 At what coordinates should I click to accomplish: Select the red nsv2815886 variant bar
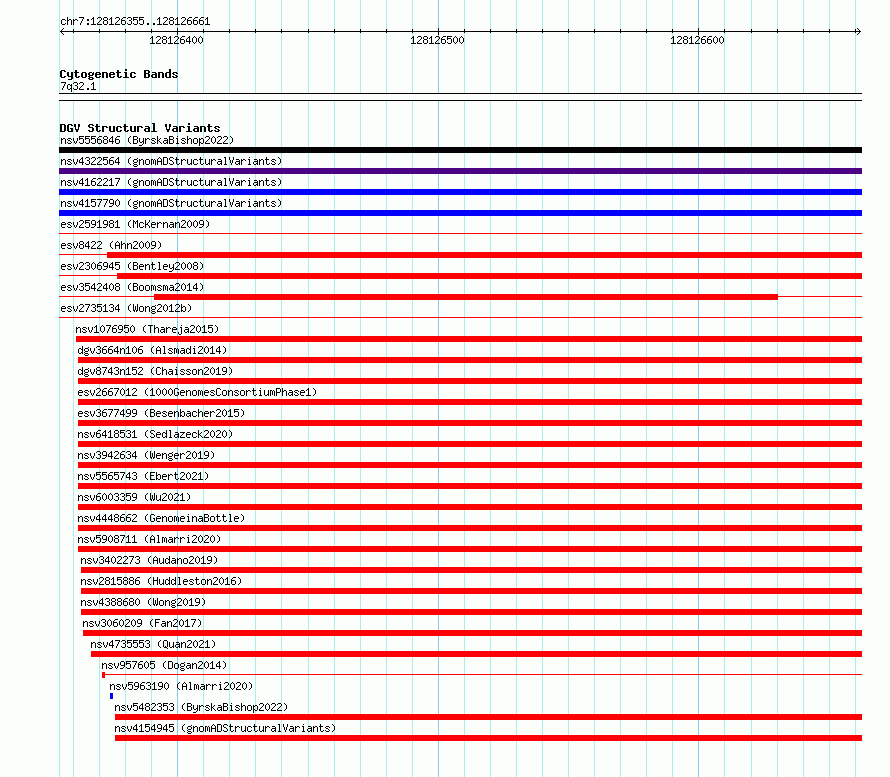[x=471, y=591]
